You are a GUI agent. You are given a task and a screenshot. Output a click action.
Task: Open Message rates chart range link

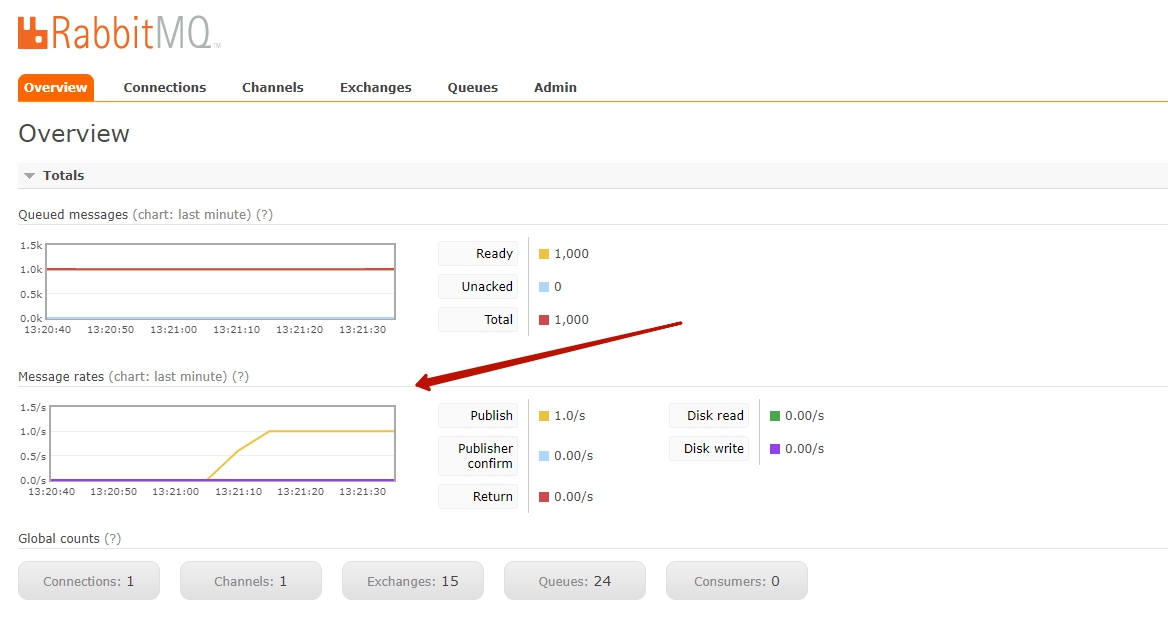pyautogui.click(x=168, y=377)
